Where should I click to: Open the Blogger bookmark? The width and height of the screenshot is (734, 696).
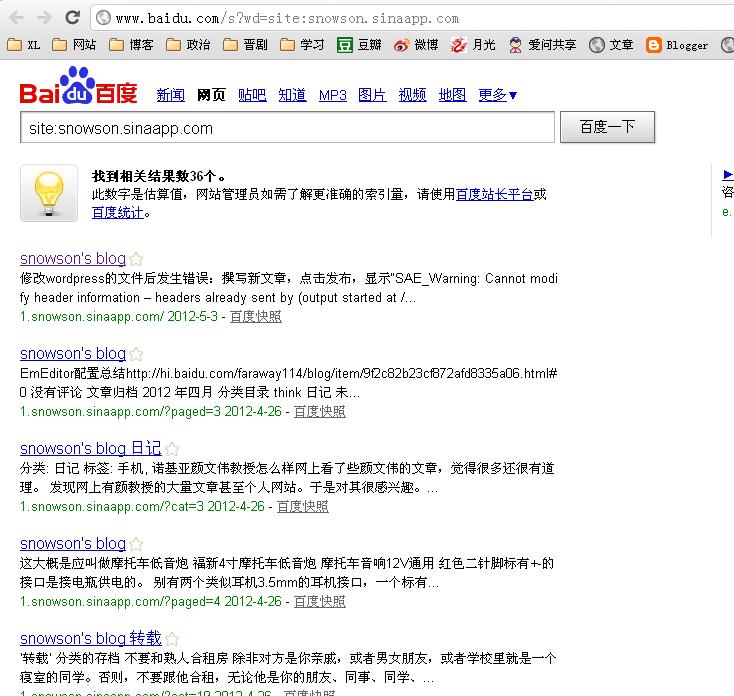tap(677, 45)
